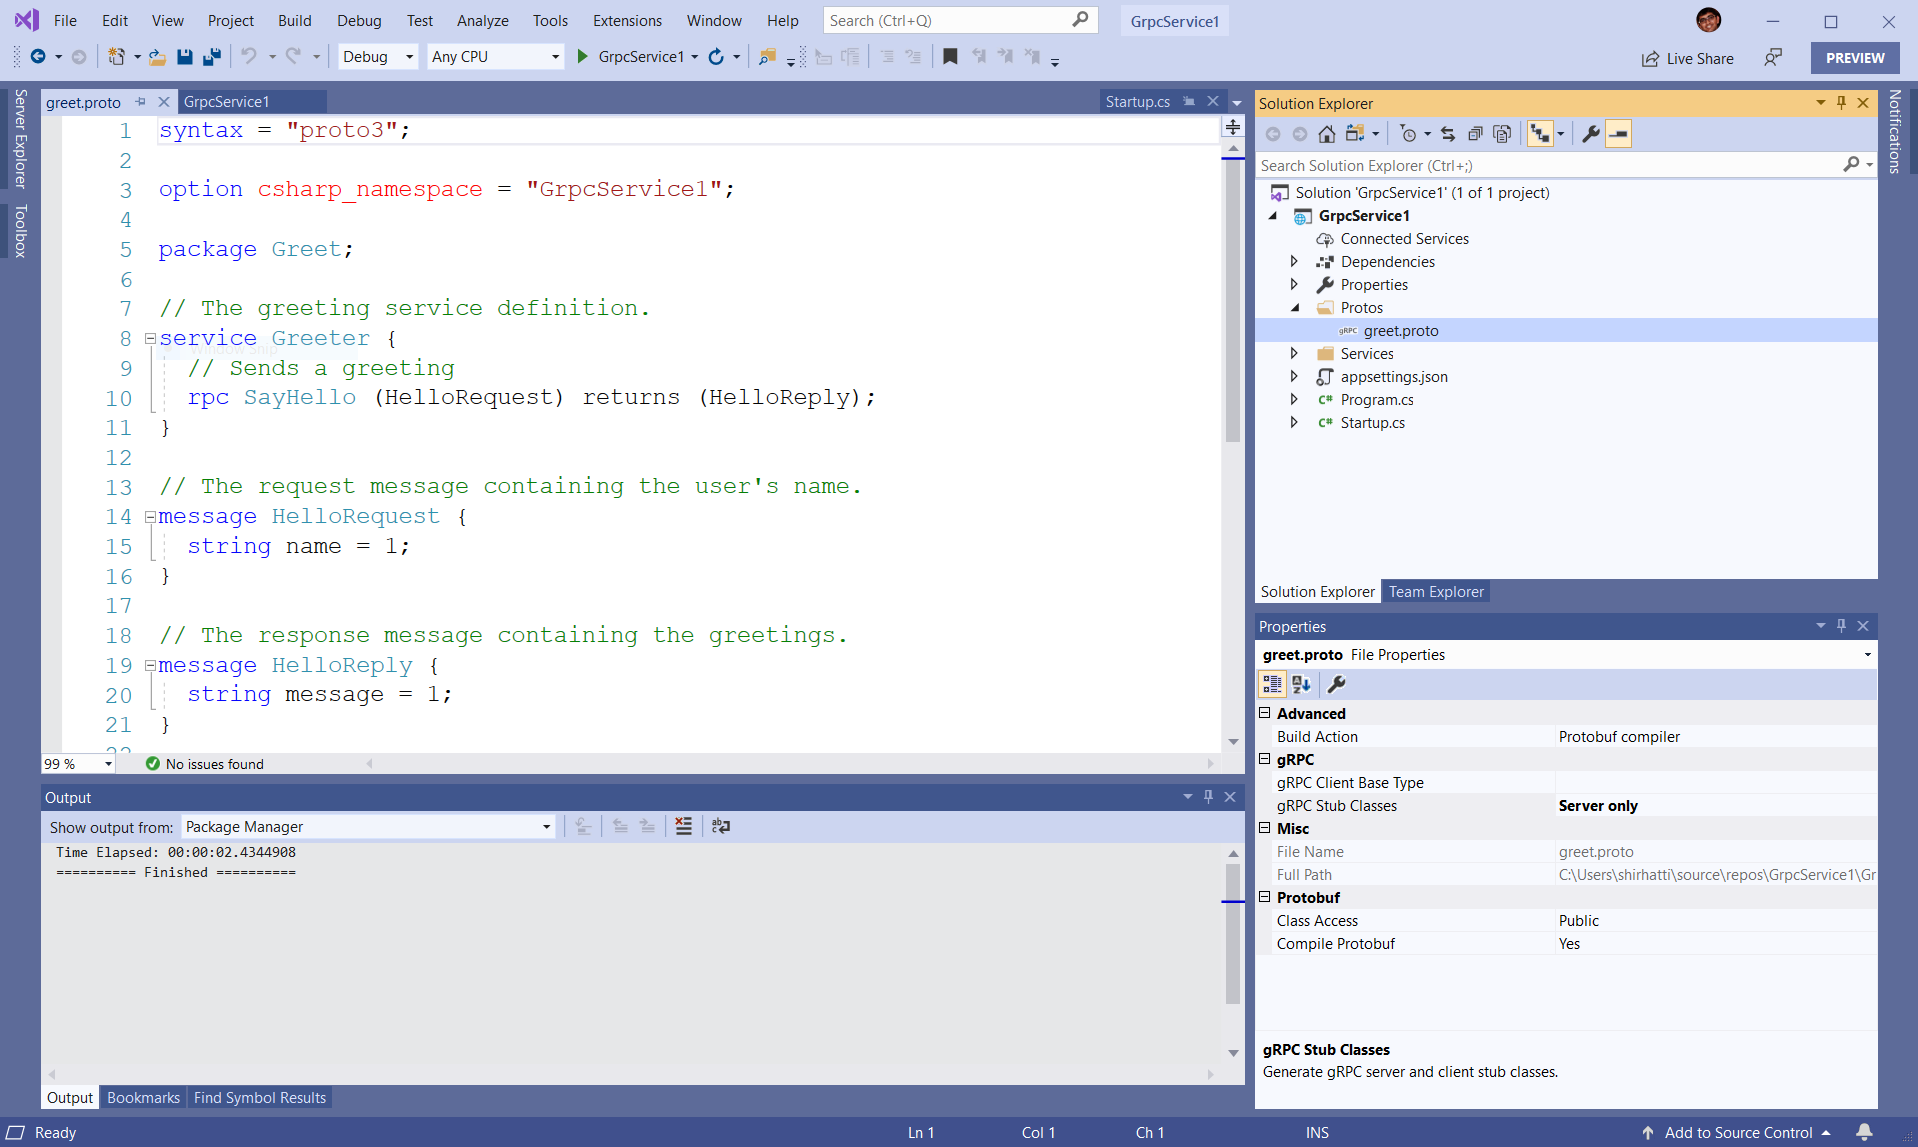Screen dimensions: 1918x1147
Task: Clear All output in the Output panel
Action: pyautogui.click(x=683, y=826)
